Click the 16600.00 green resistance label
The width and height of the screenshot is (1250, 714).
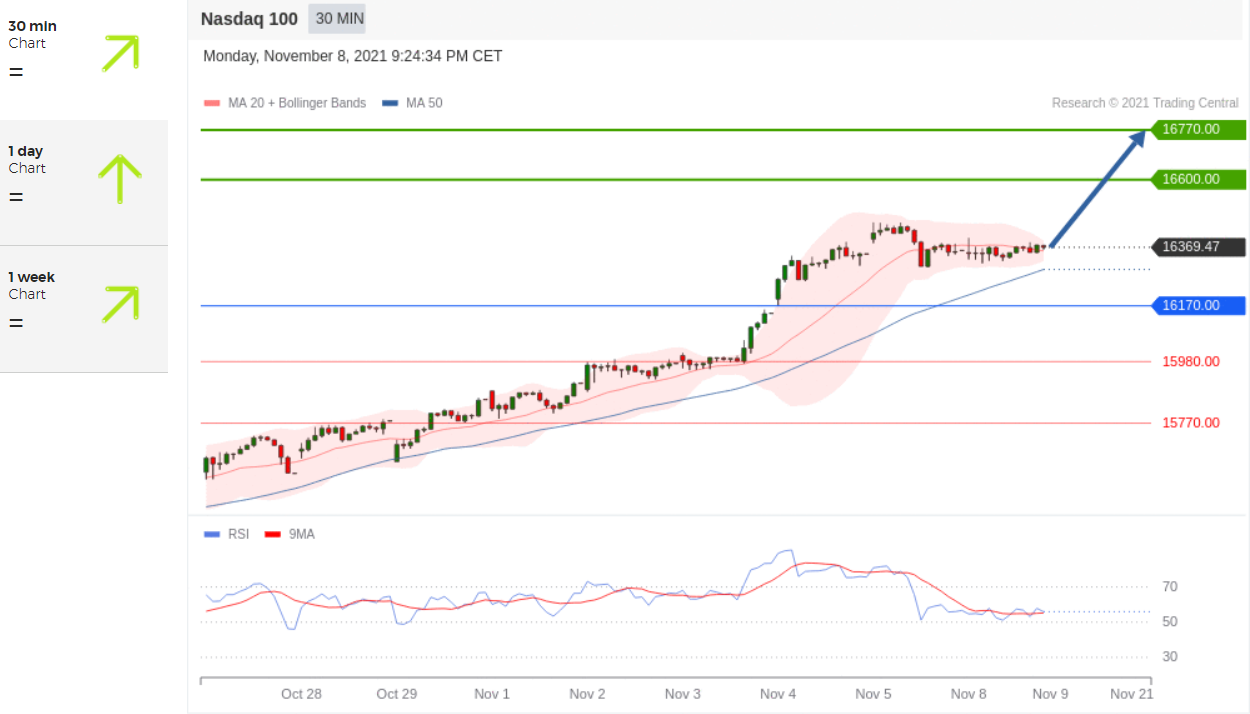[1198, 179]
